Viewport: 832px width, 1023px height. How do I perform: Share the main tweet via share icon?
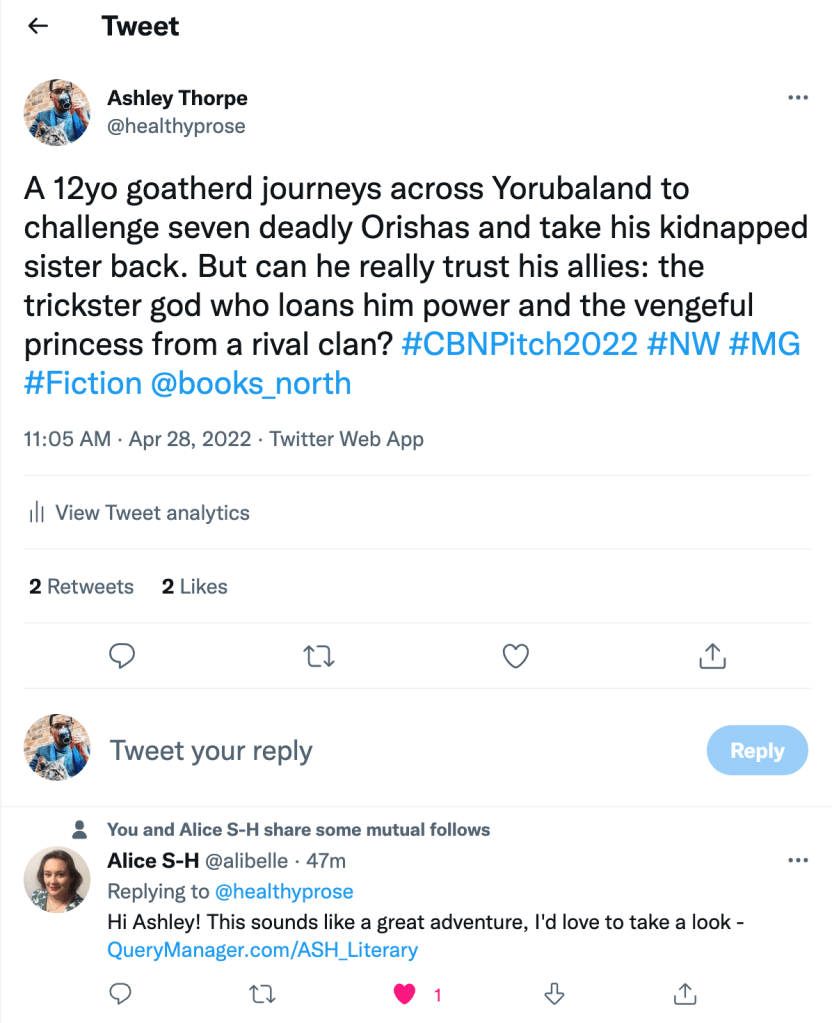[x=711, y=656]
